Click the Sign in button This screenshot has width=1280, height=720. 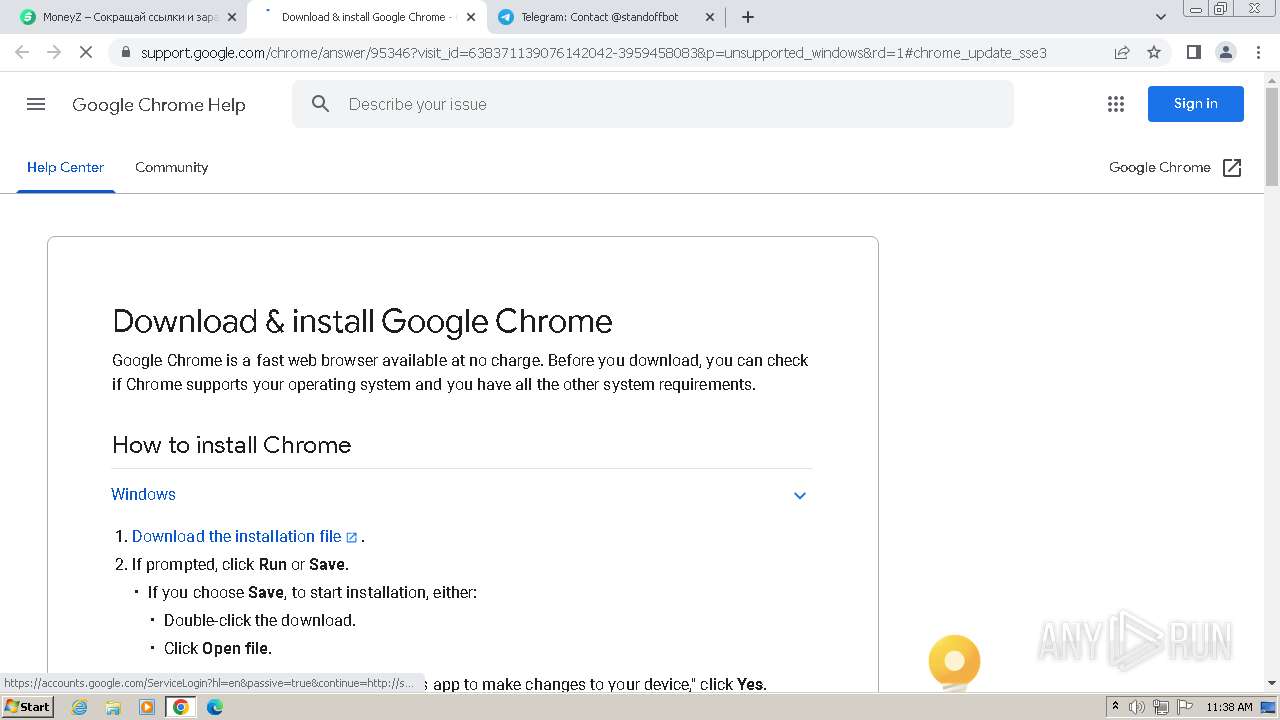click(1196, 104)
